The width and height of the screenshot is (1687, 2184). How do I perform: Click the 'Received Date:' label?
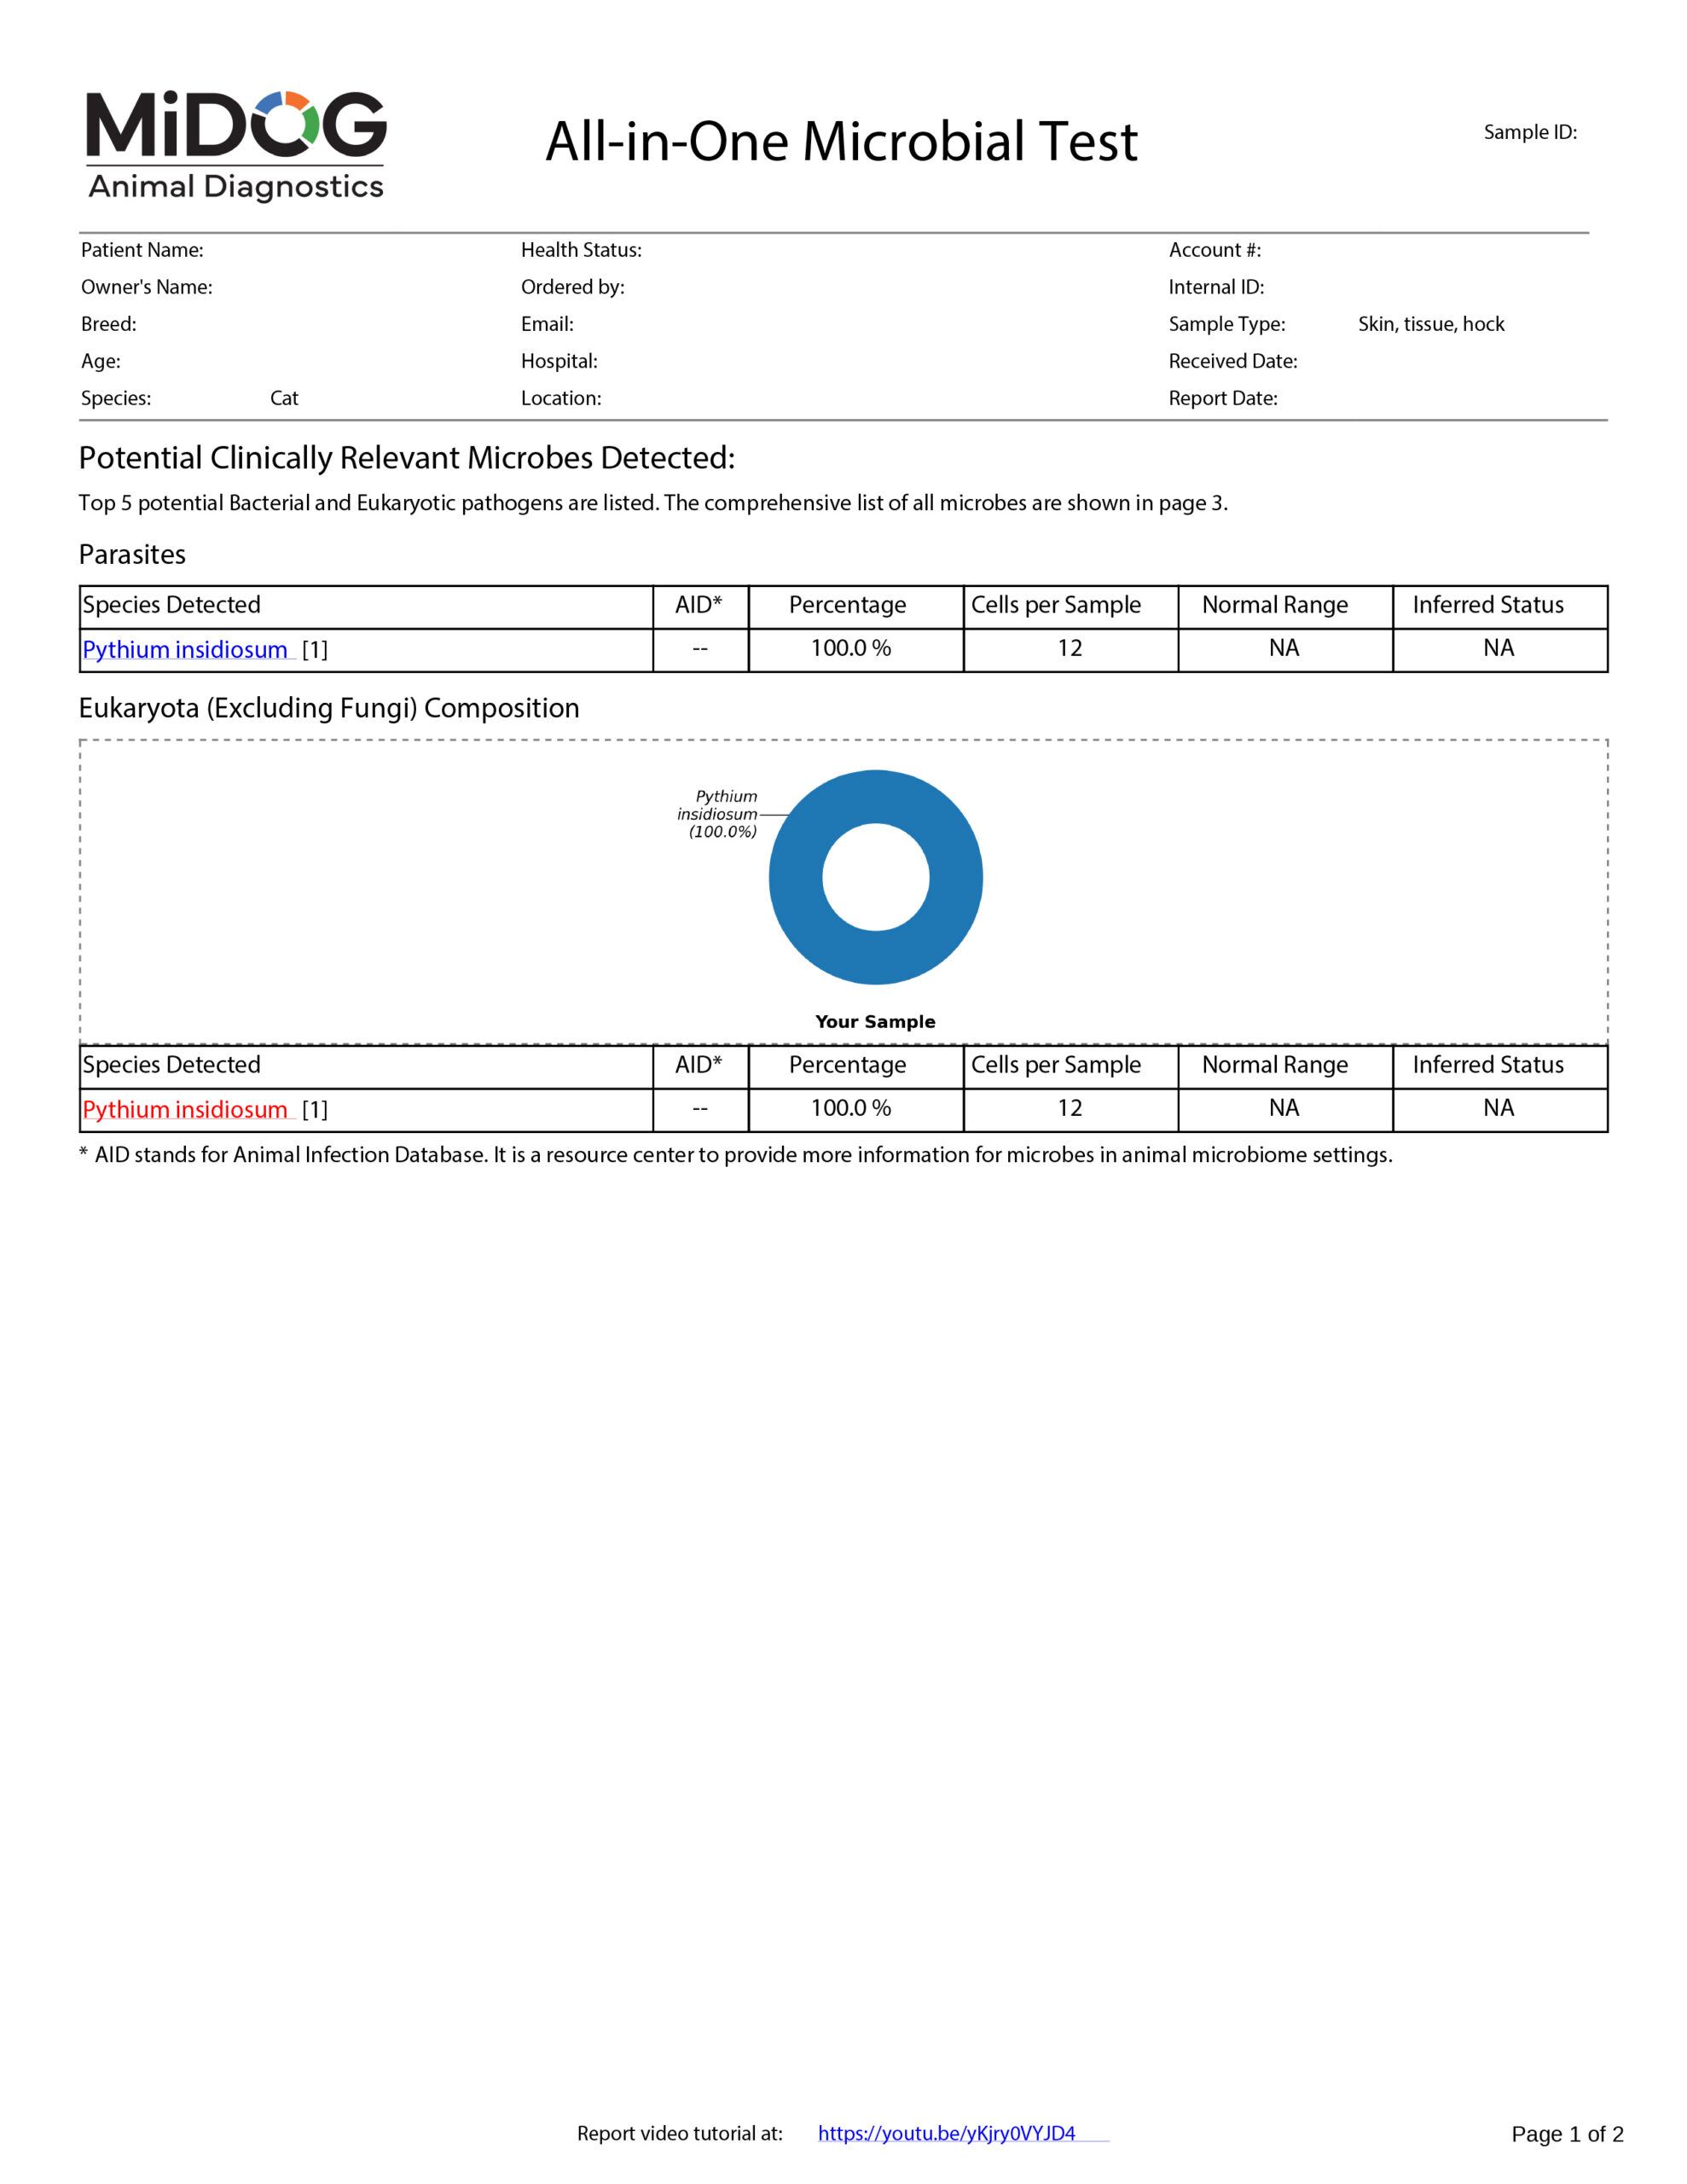click(1233, 361)
